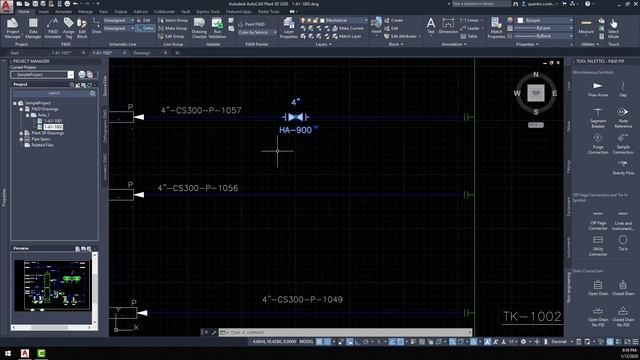
Task: Click the Draw schematic line tool
Action: click(96, 25)
